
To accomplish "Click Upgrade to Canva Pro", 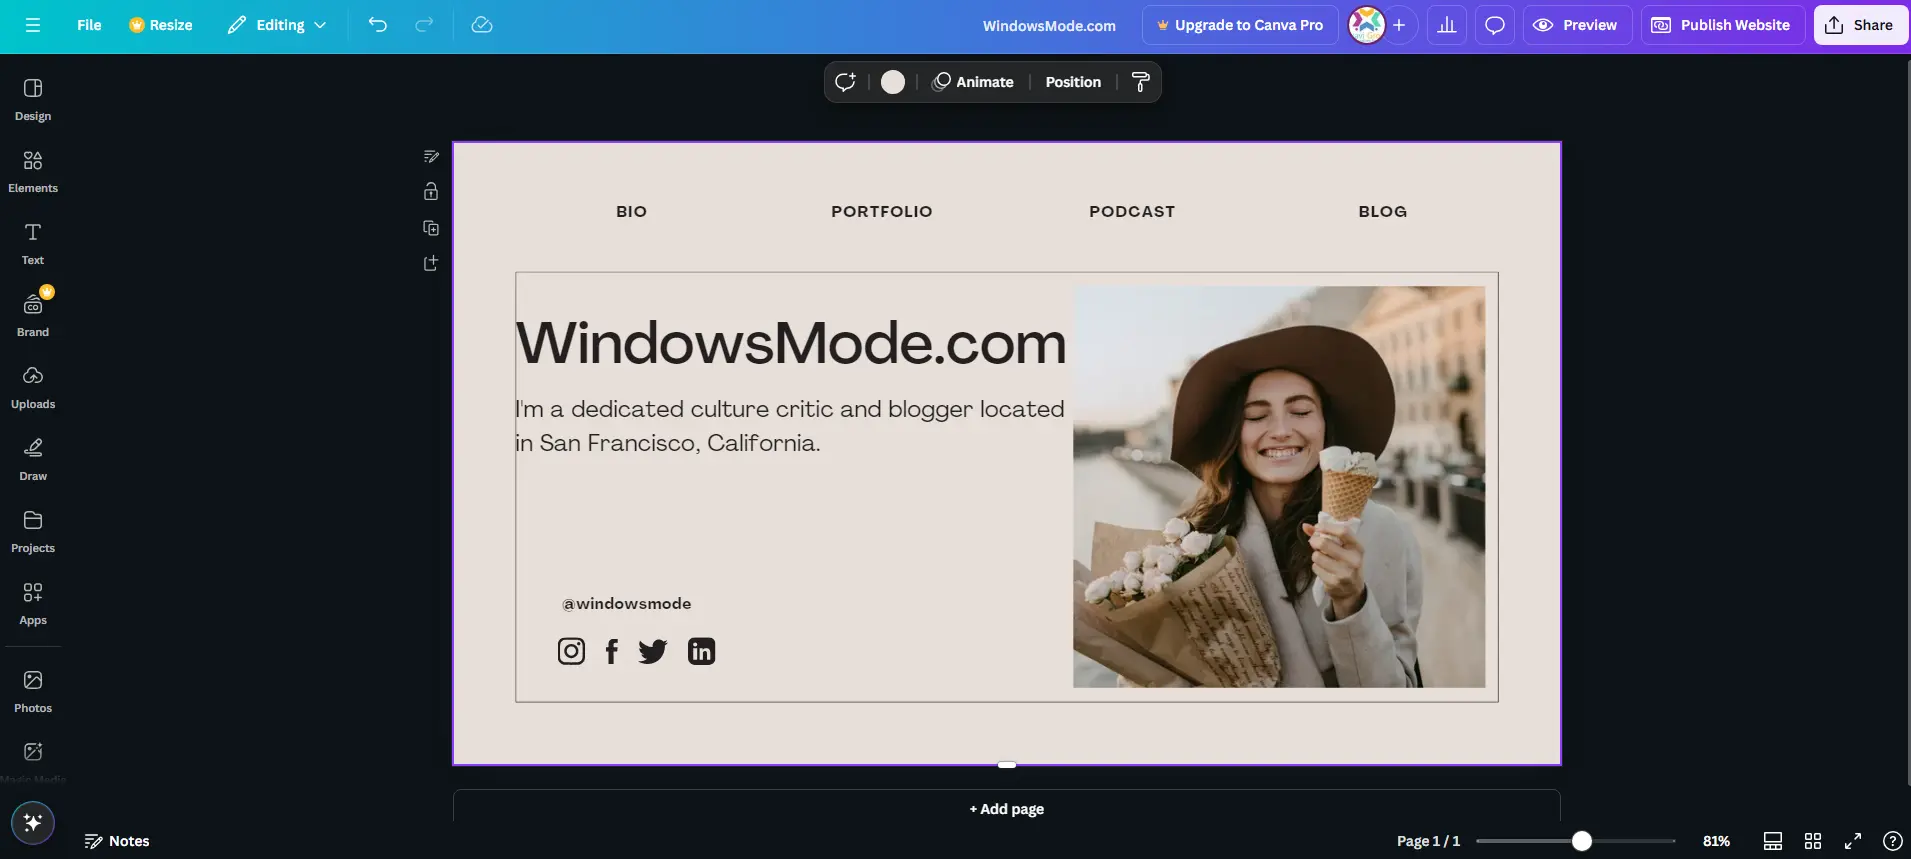I will click(1240, 25).
